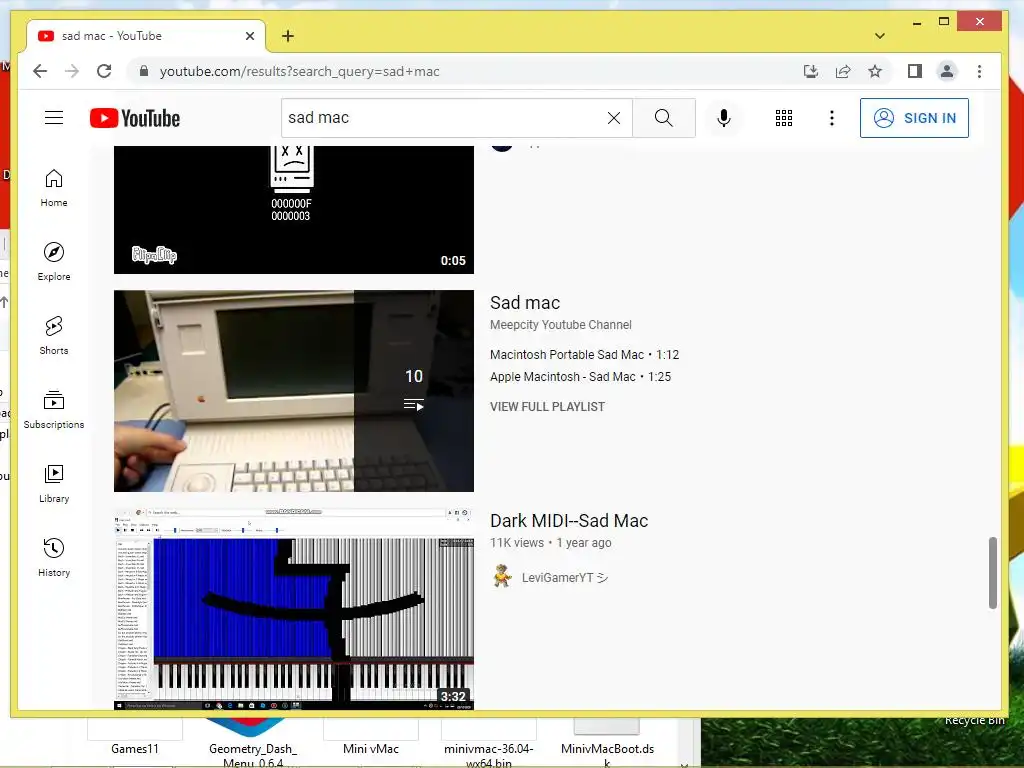The width and height of the screenshot is (1024, 768).
Task: Share this page icon in address bar
Action: 843,71
